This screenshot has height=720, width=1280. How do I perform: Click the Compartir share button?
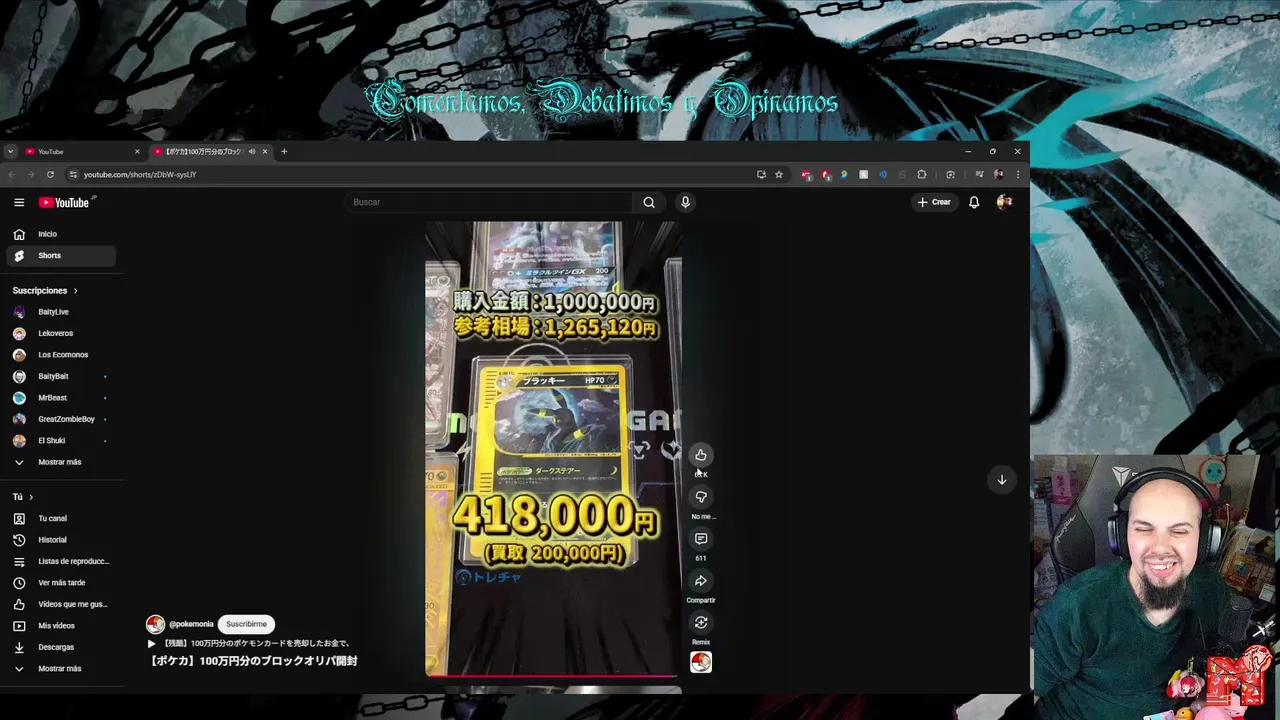pos(701,581)
